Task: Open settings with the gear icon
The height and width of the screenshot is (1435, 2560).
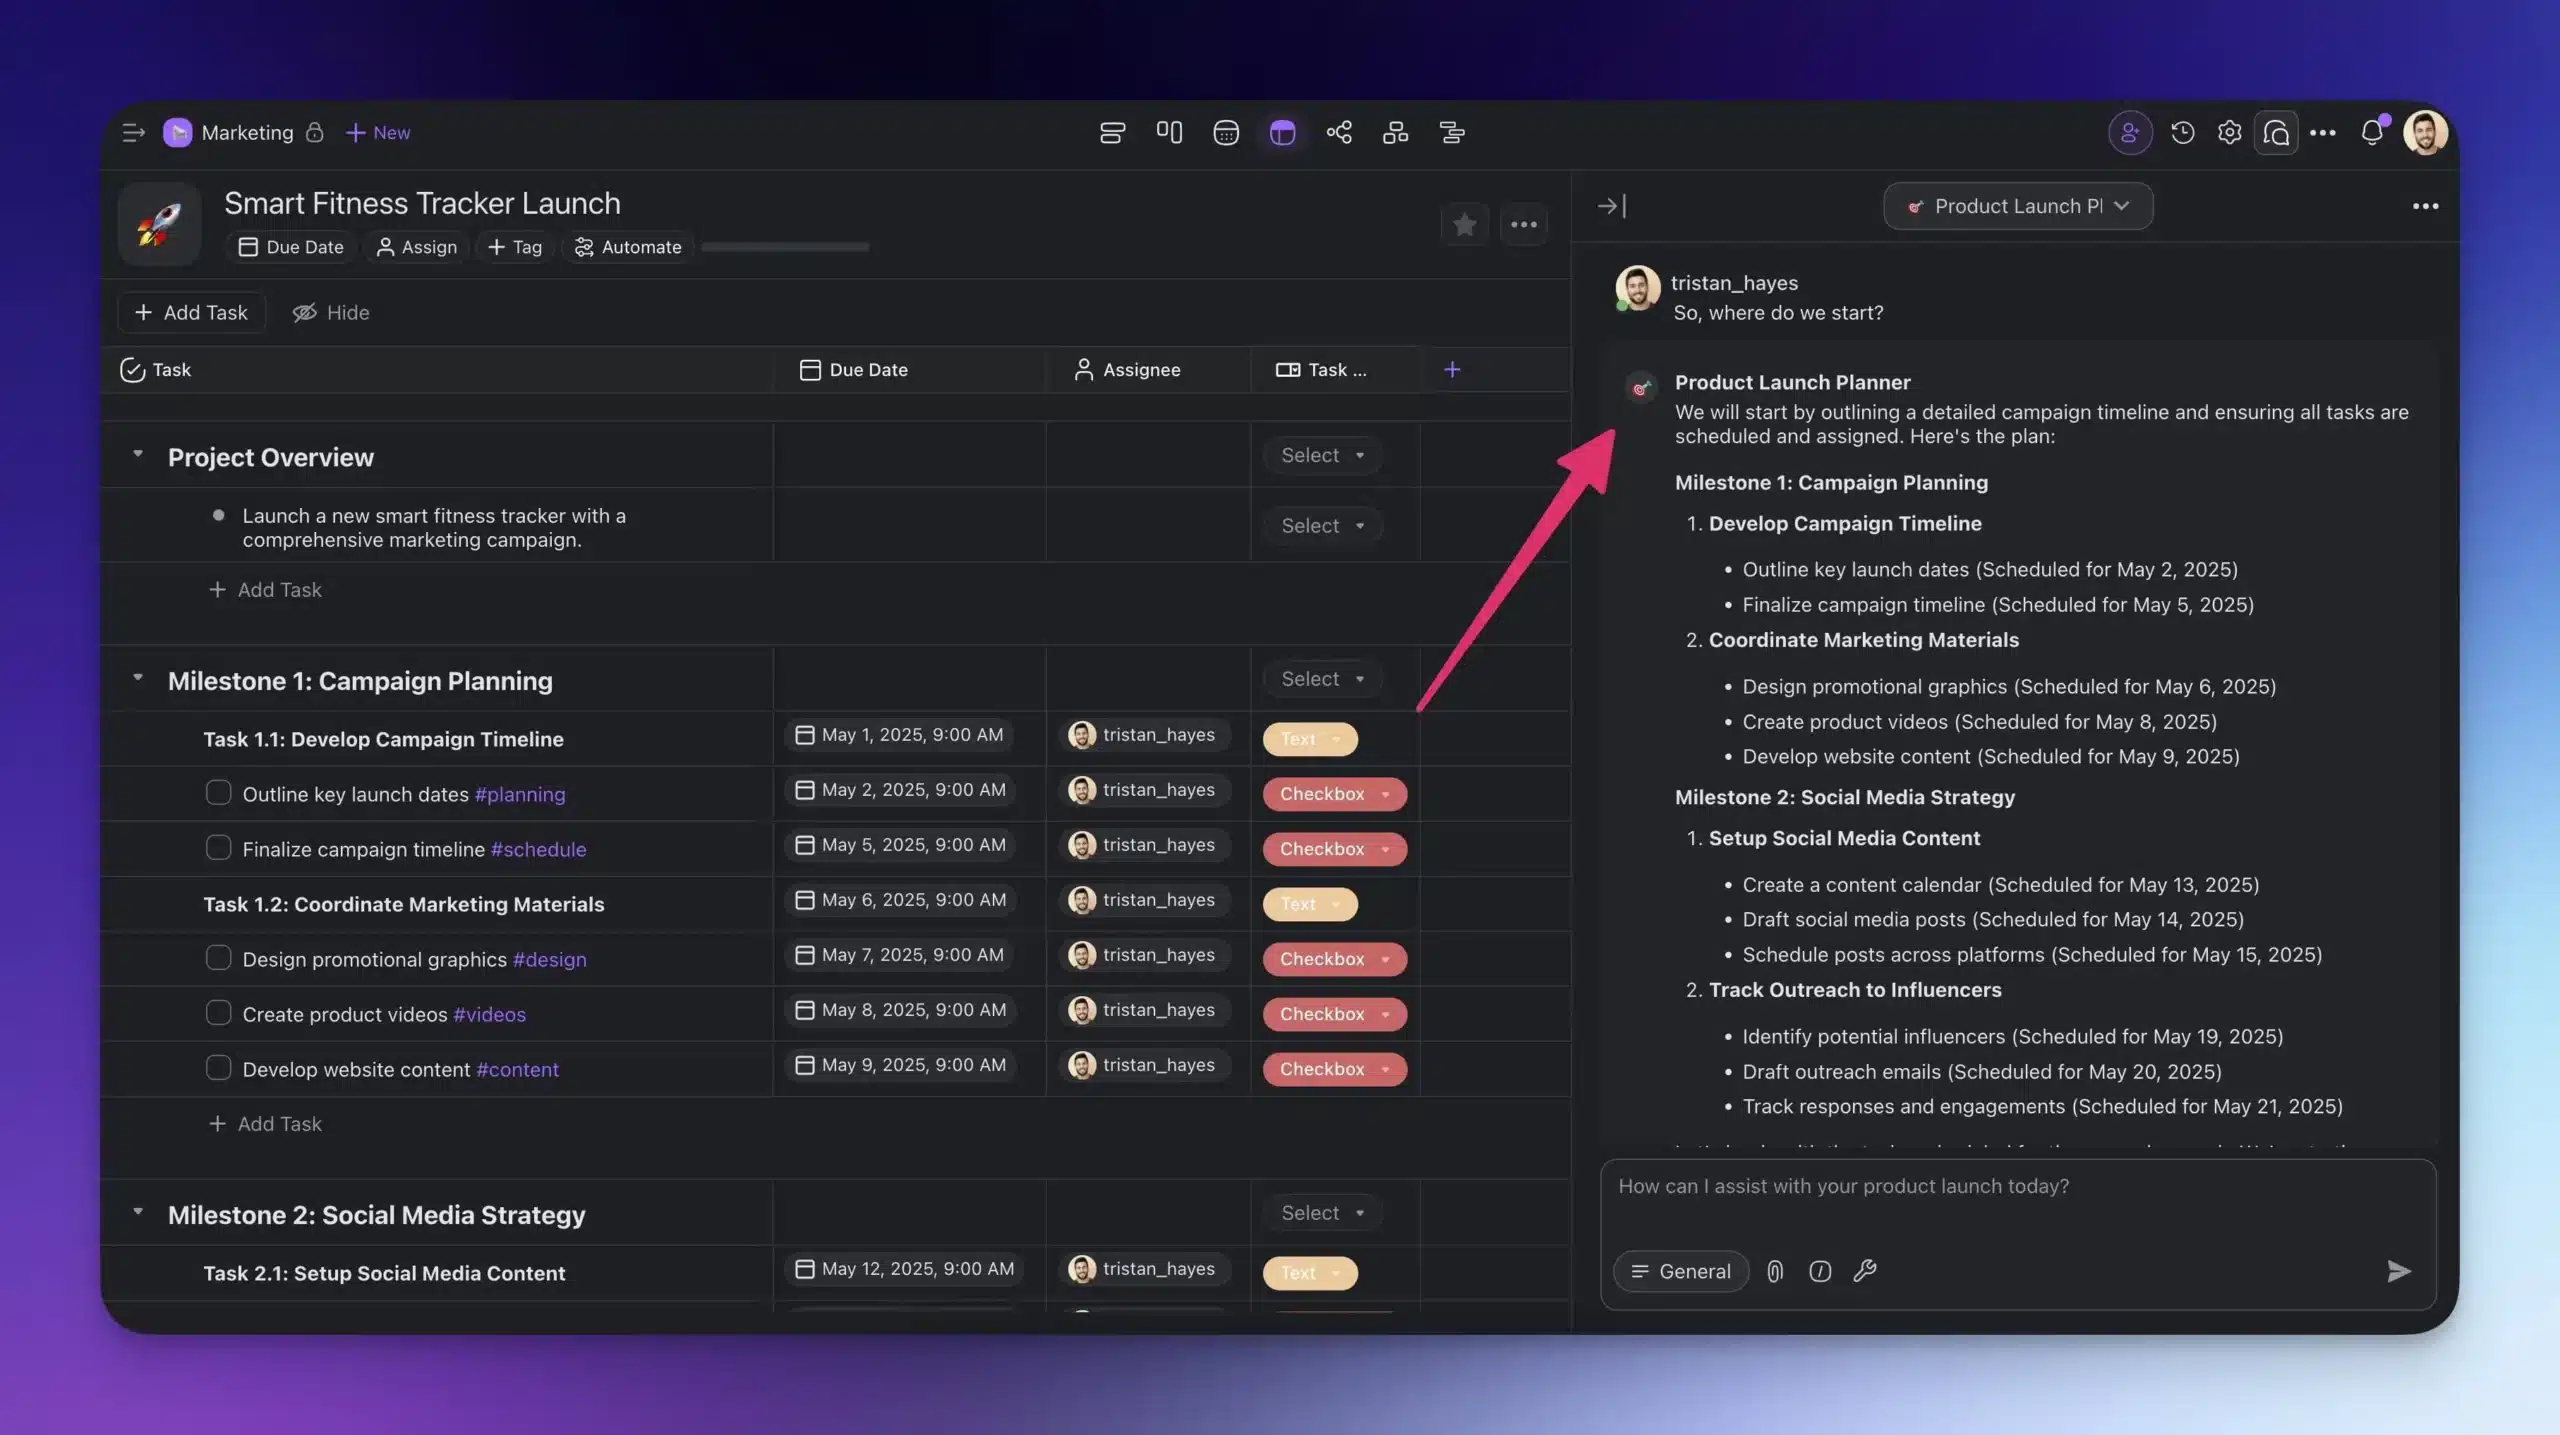Action: 2229,132
